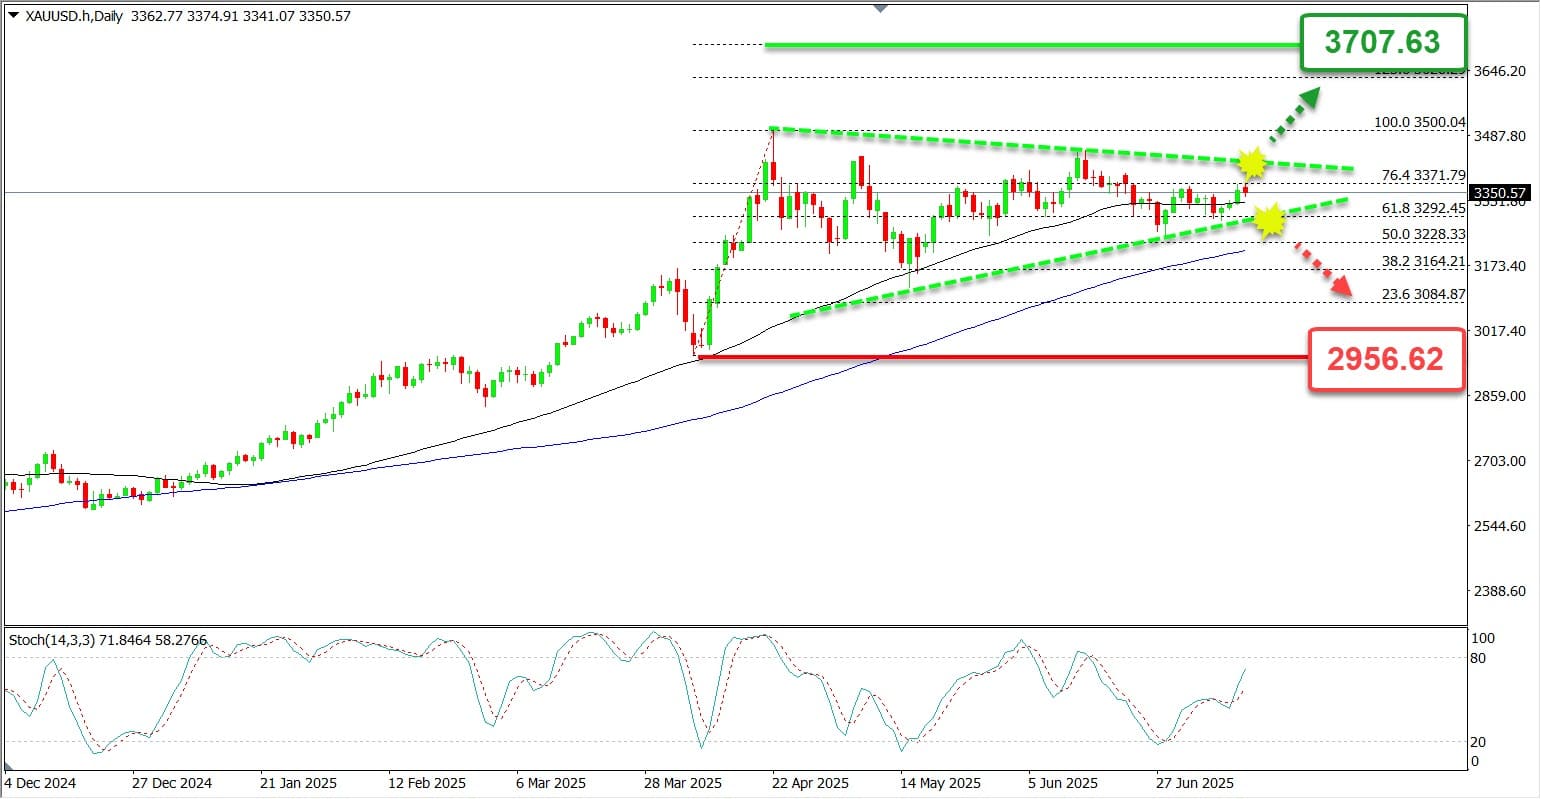Screen dimensions: 1541x799
Task: Select the 61.8 3292.45 Fibonacci level label
Action: tap(1423, 208)
